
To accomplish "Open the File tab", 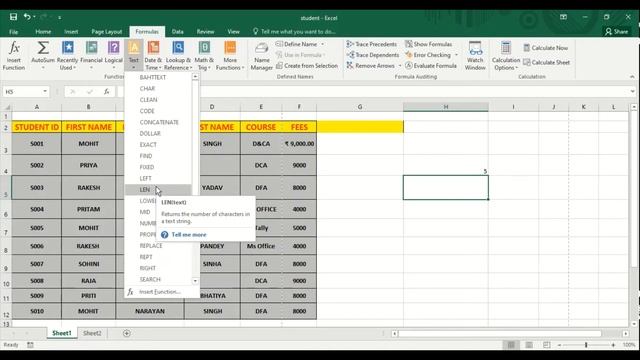I will pos(13,31).
